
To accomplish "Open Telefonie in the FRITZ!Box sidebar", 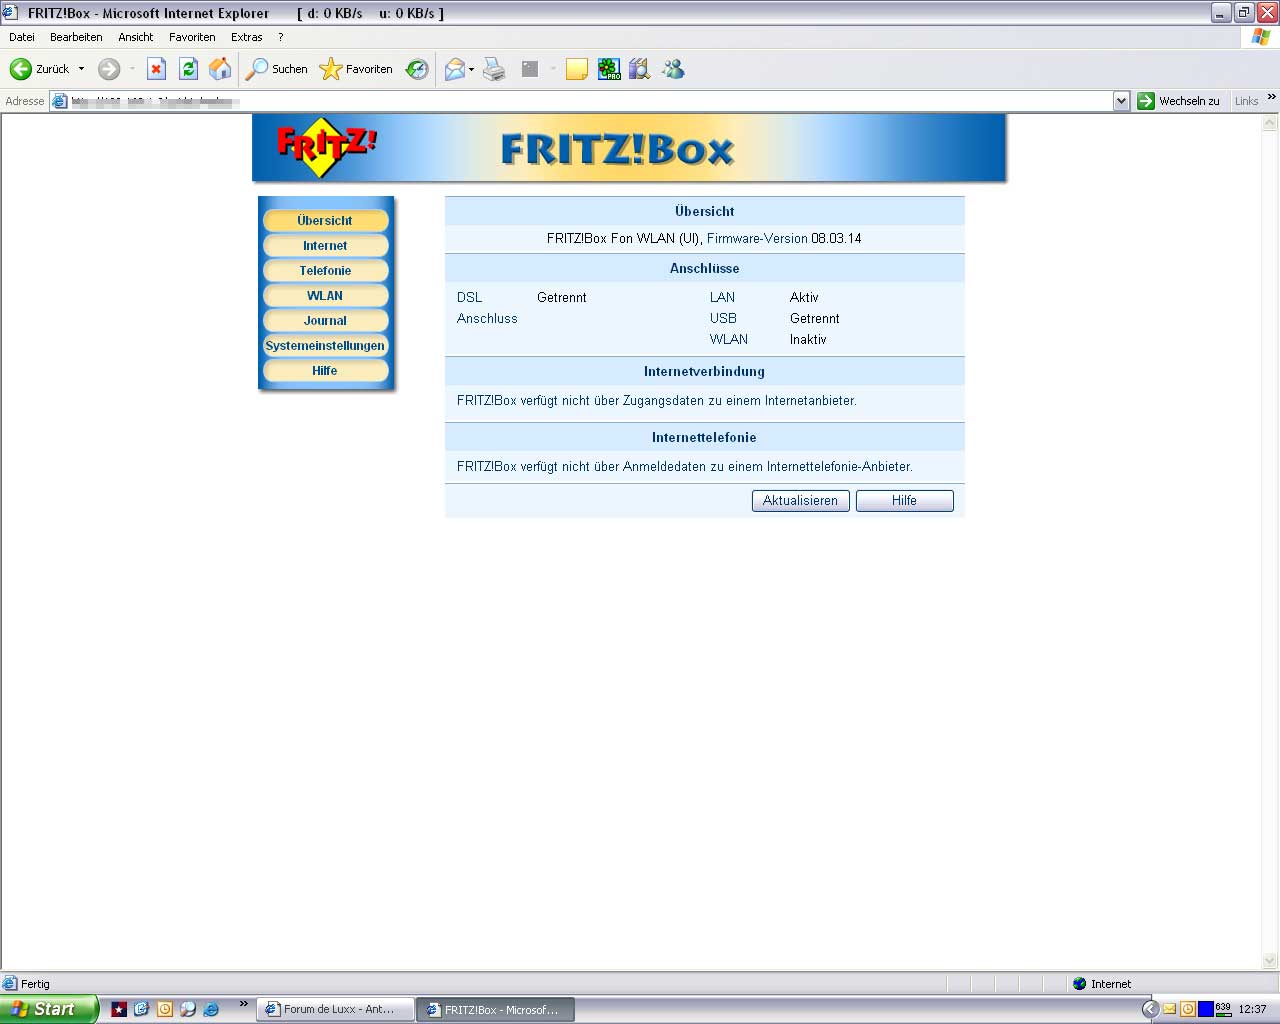I will coord(325,271).
